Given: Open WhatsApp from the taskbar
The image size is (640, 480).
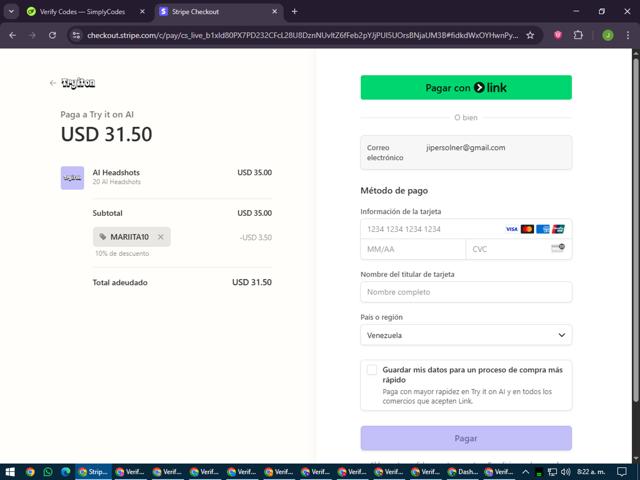Looking at the screenshot, I should 48,472.
